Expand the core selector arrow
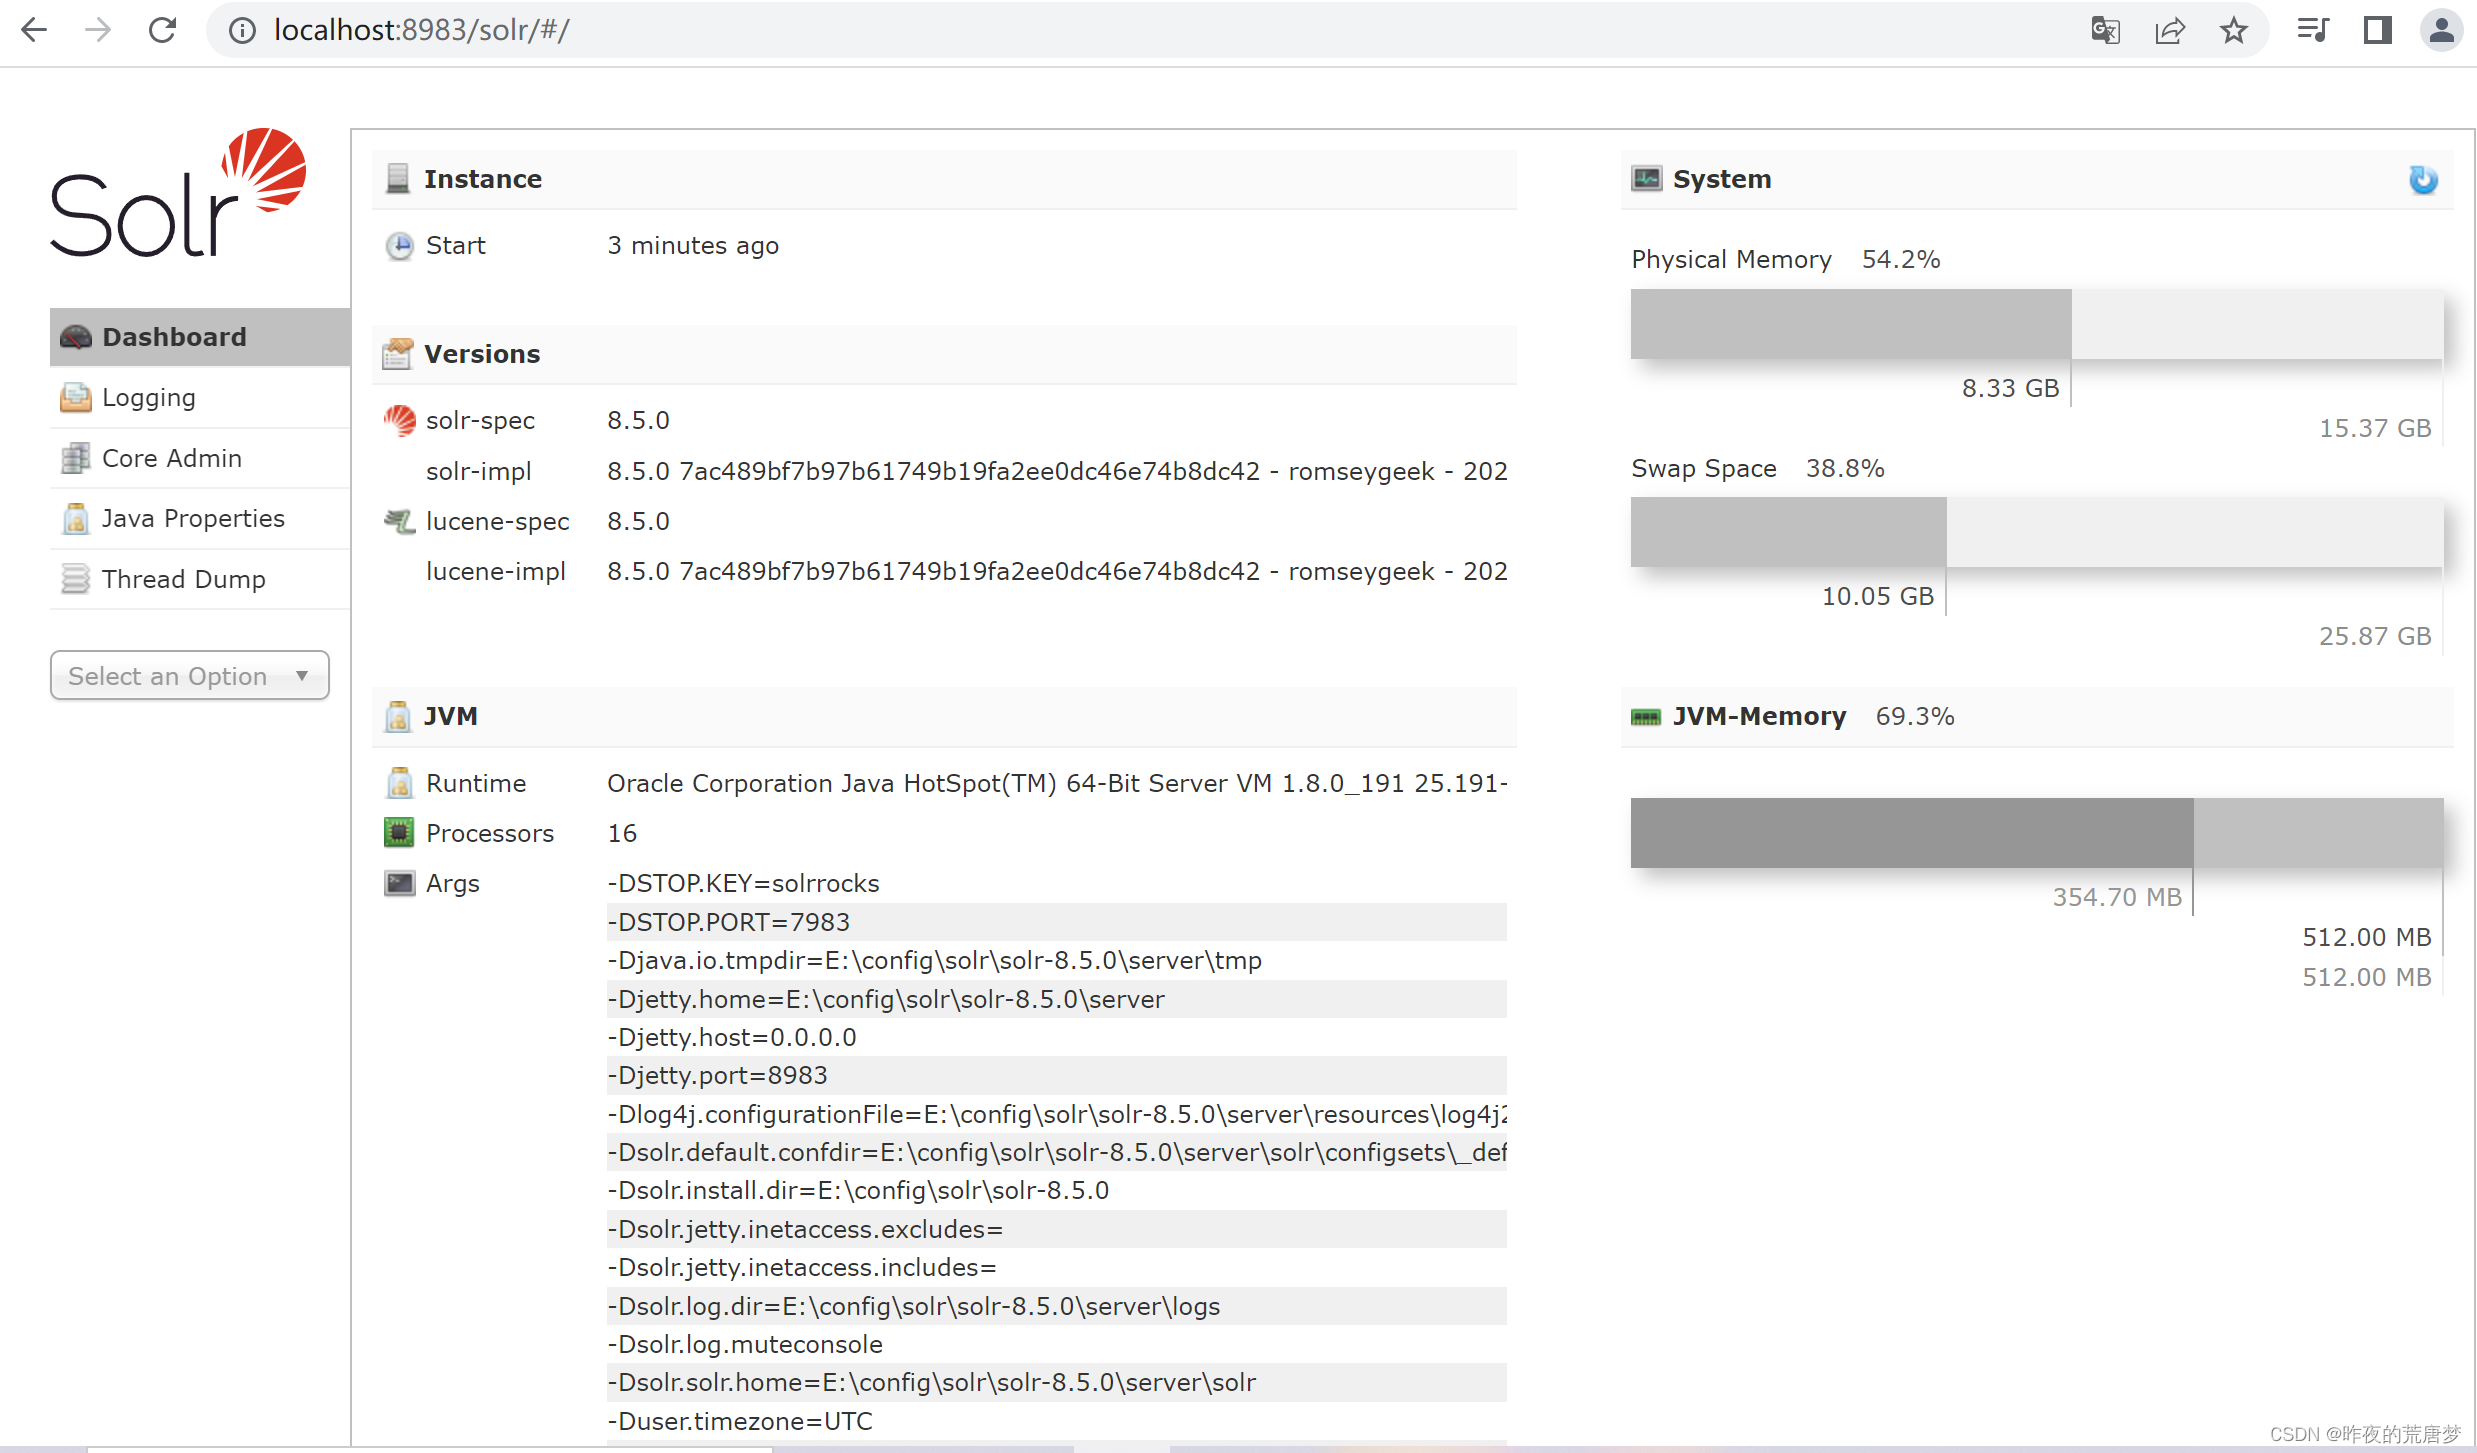This screenshot has width=2477, height=1453. click(303, 675)
